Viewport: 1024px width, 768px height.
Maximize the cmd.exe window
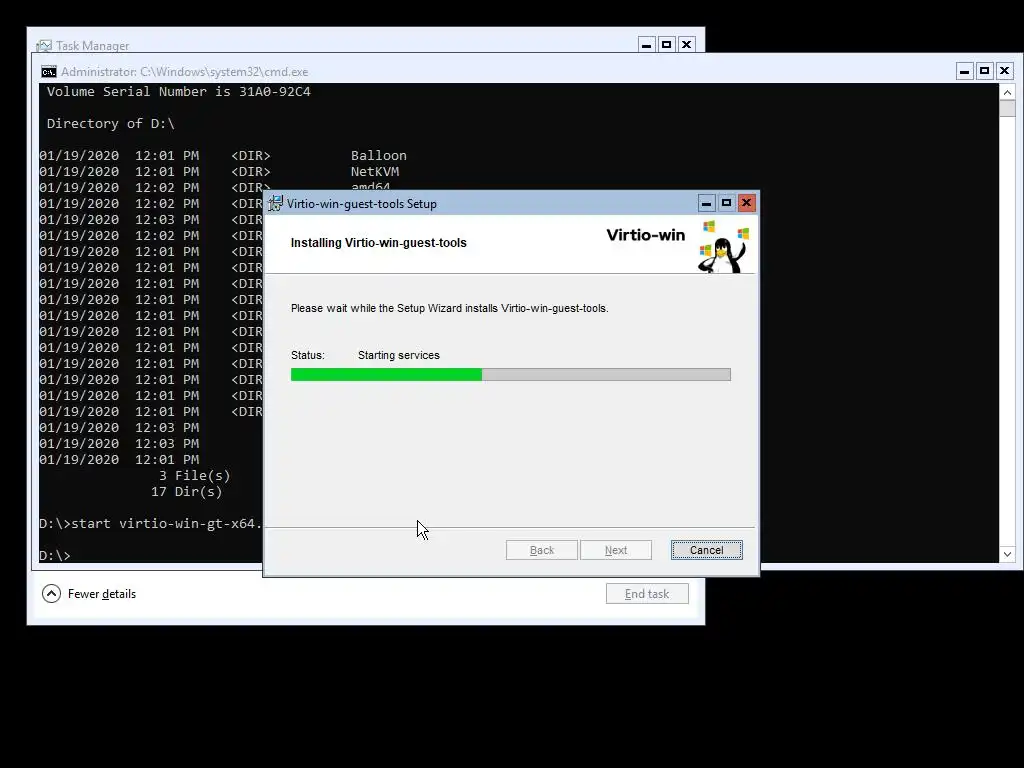985,71
